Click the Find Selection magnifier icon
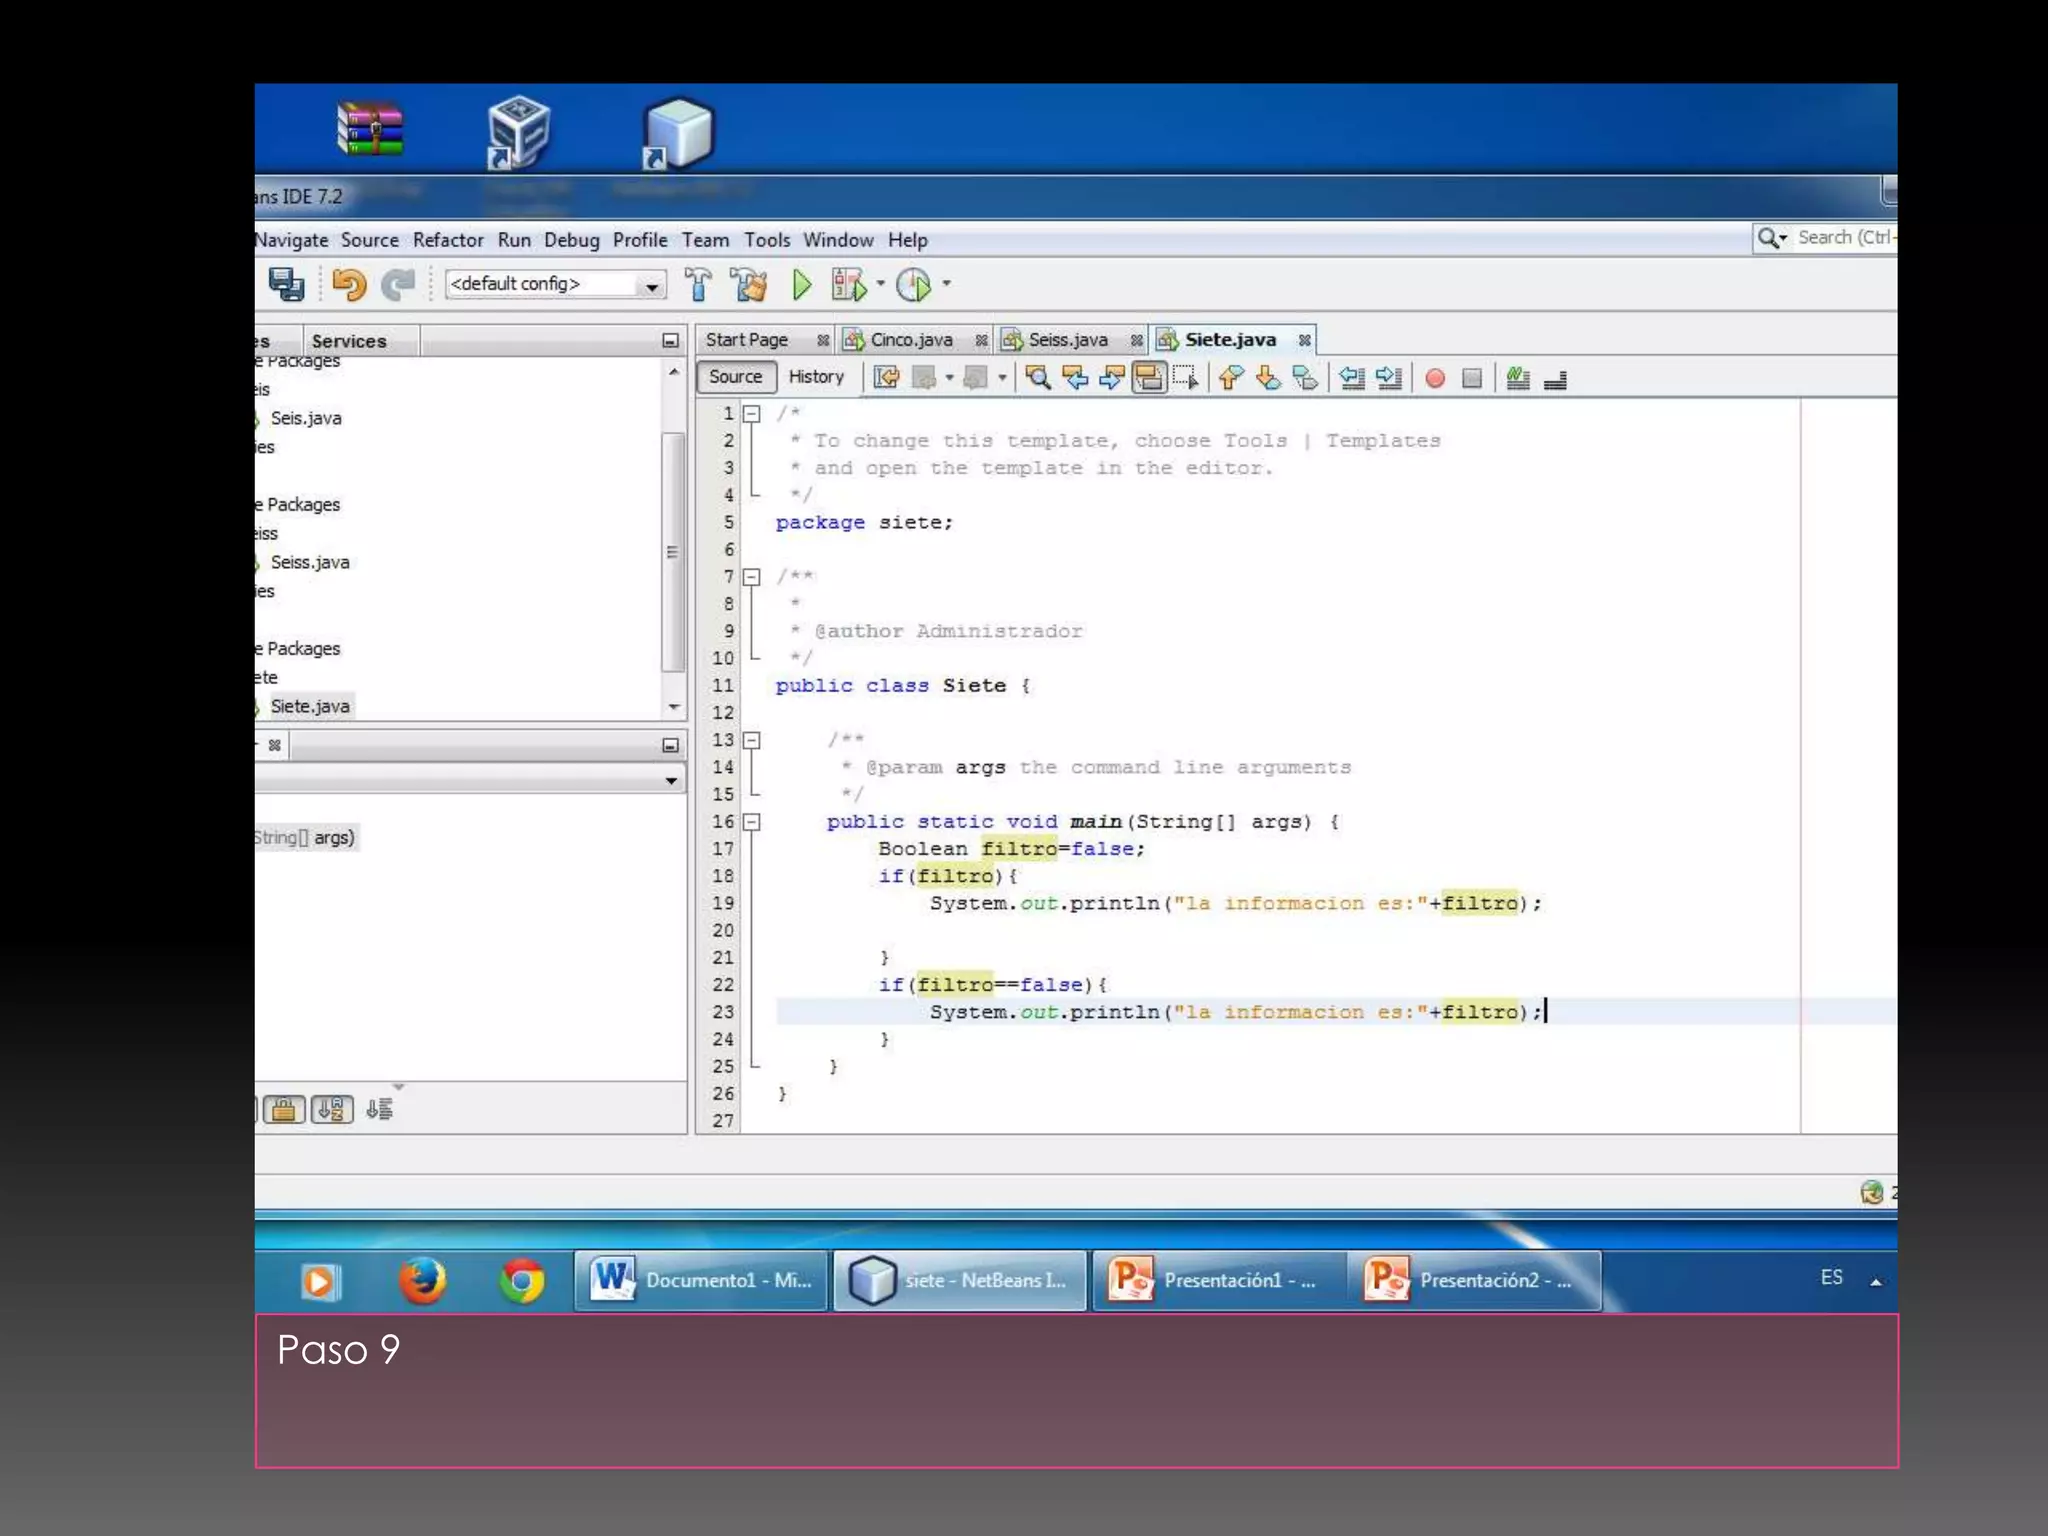This screenshot has height=1536, width=2048. pyautogui.click(x=1038, y=378)
